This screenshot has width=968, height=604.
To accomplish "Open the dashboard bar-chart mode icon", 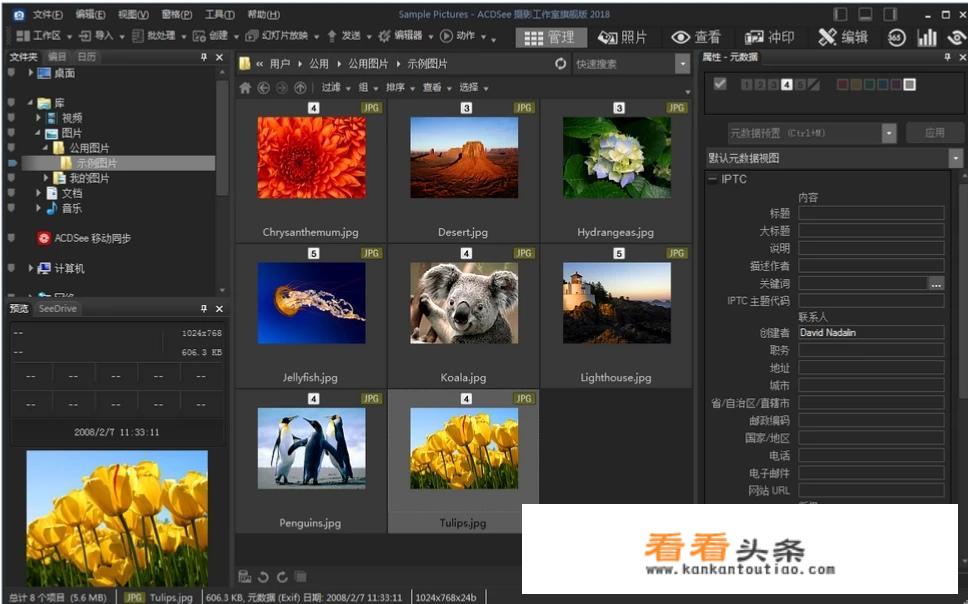I will click(927, 38).
